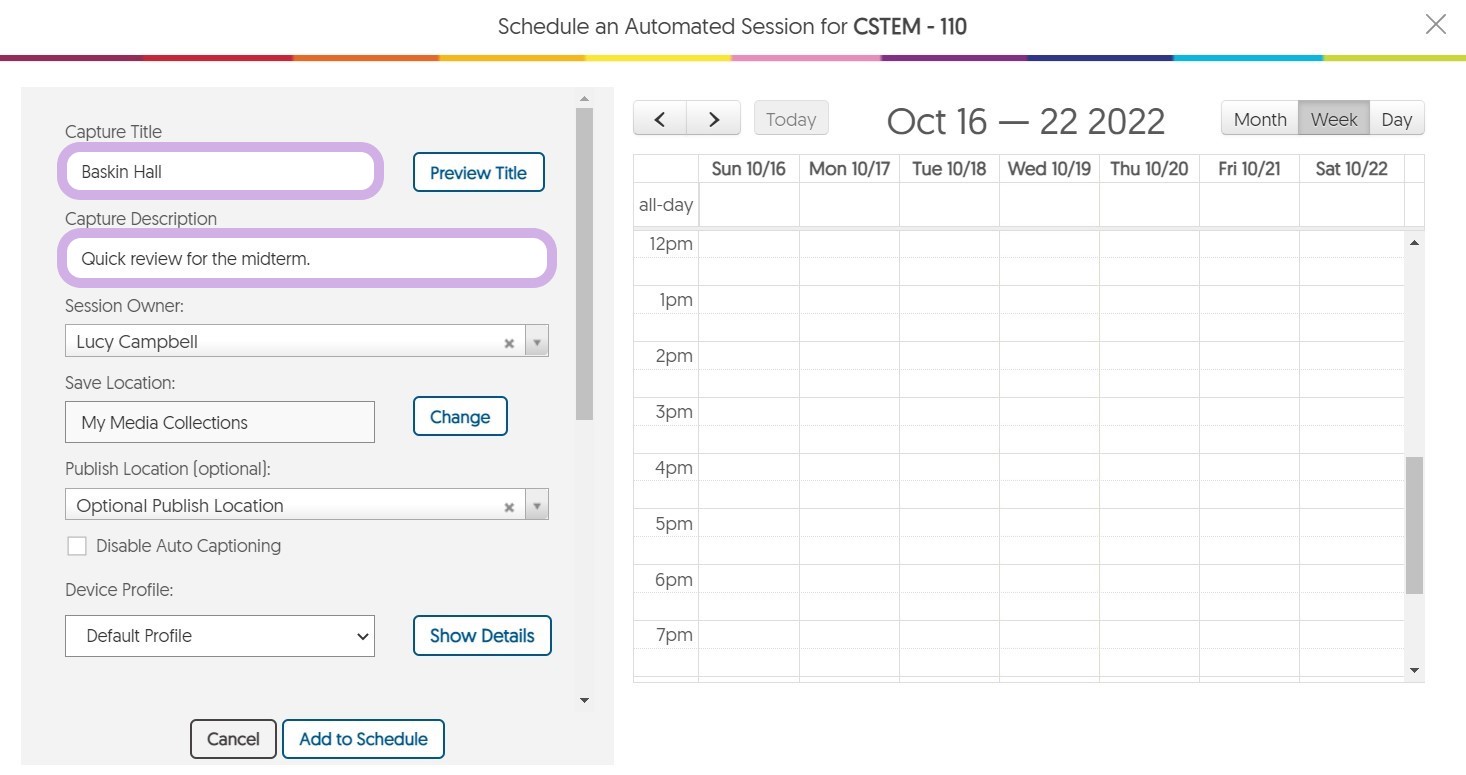Image resolution: width=1466 pixels, height=775 pixels.
Task: Click the Add to Schedule button
Action: (363, 739)
